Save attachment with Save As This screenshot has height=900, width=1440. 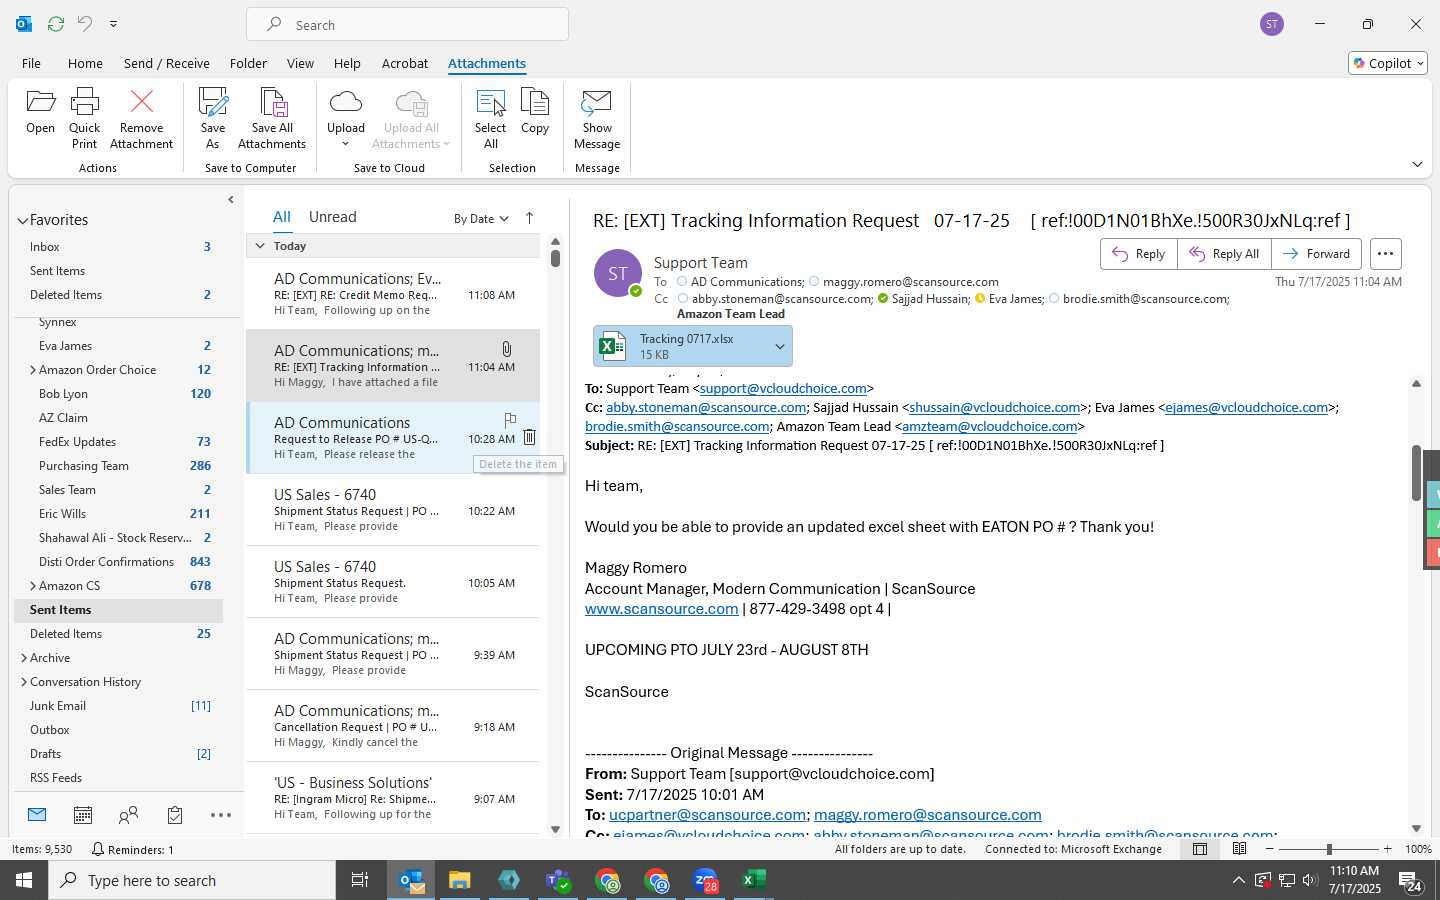[x=213, y=118]
